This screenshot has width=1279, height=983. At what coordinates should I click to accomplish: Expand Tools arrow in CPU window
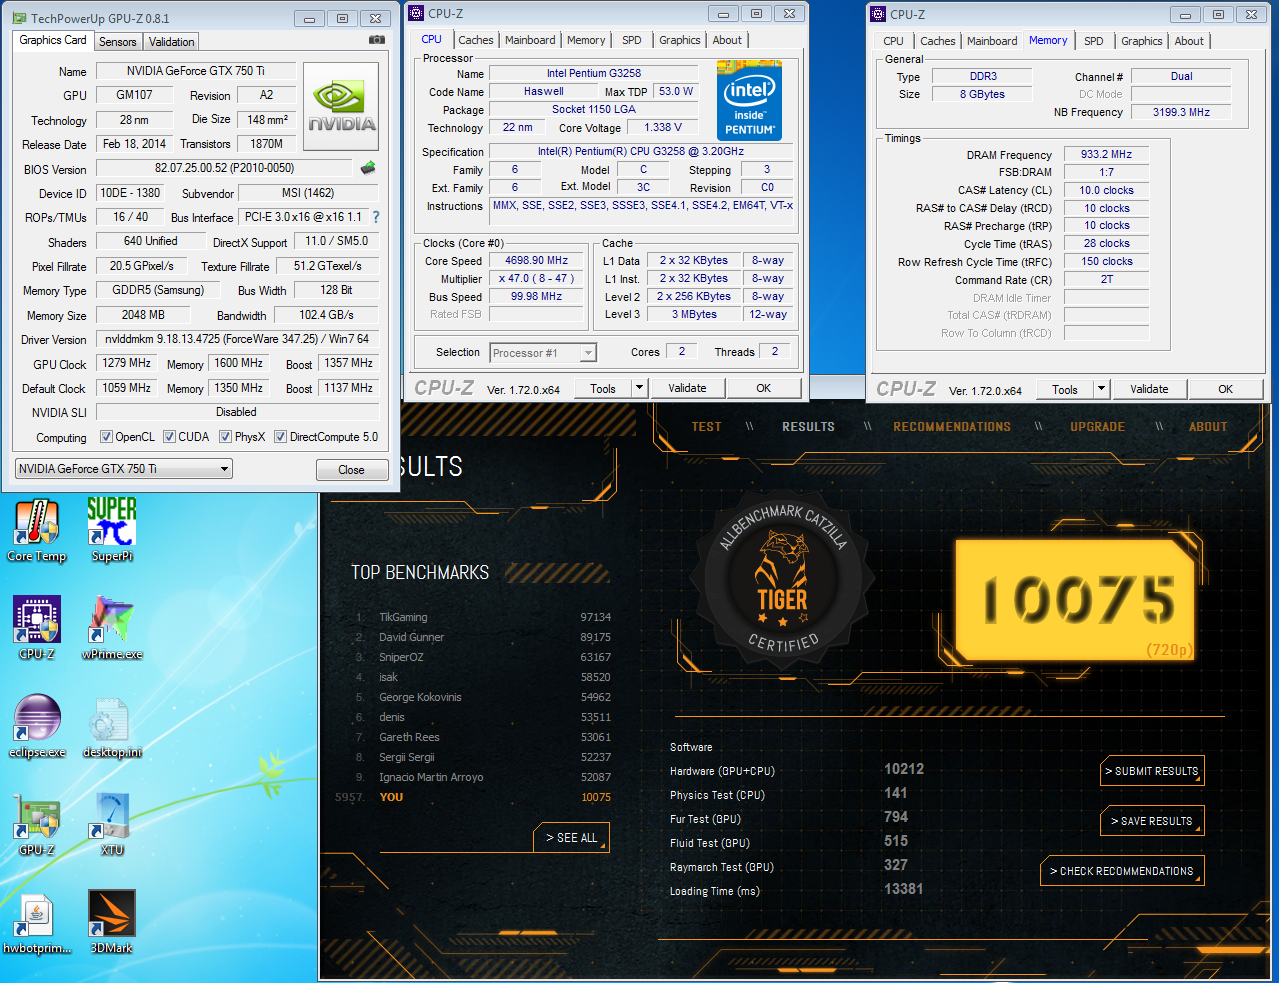(x=639, y=388)
